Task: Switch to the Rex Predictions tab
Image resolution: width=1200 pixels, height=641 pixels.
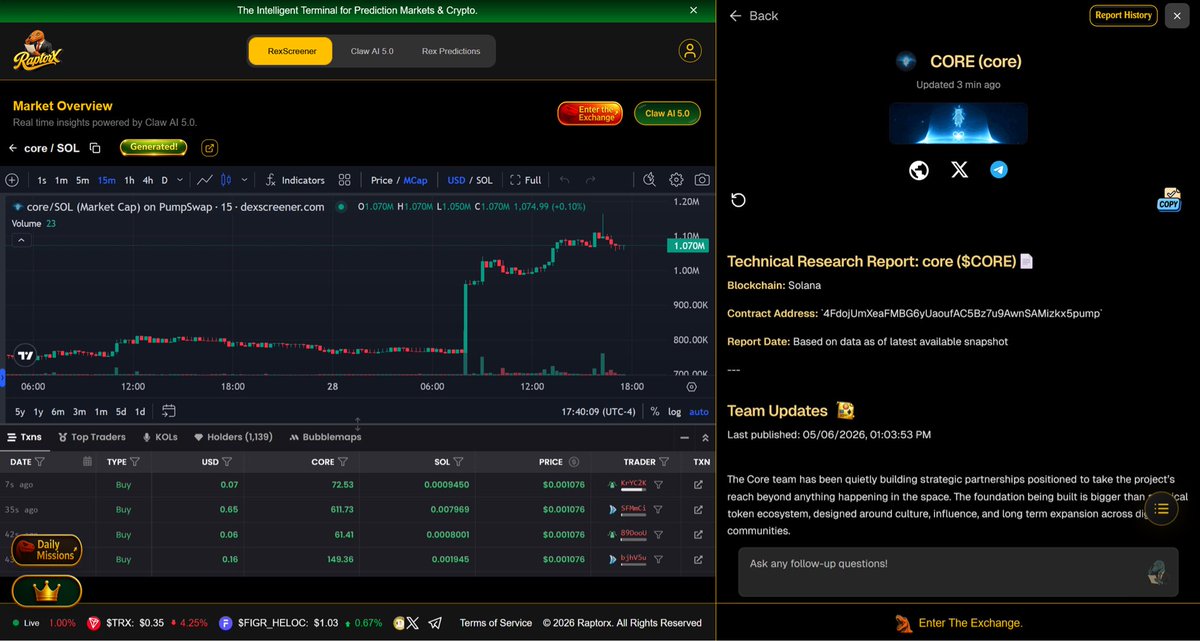Action: (x=451, y=51)
